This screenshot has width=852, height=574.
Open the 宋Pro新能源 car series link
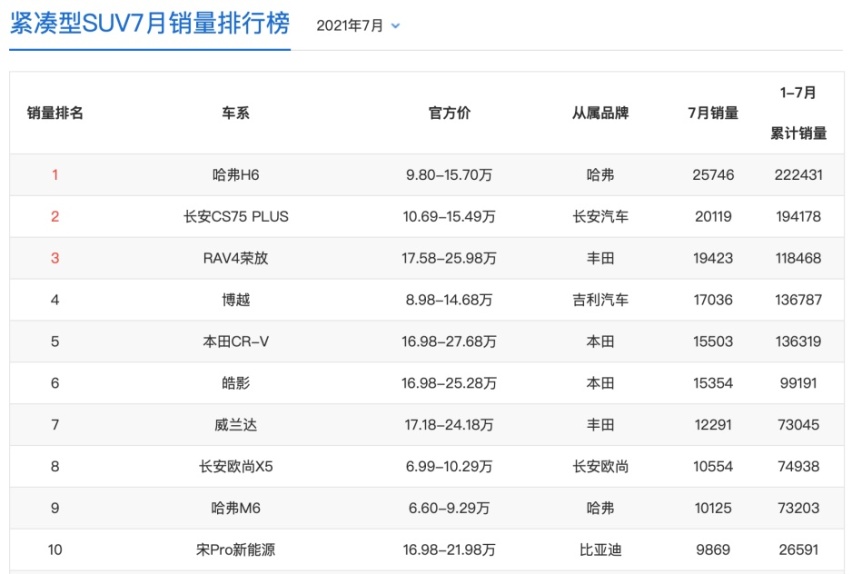pyautogui.click(x=235, y=550)
